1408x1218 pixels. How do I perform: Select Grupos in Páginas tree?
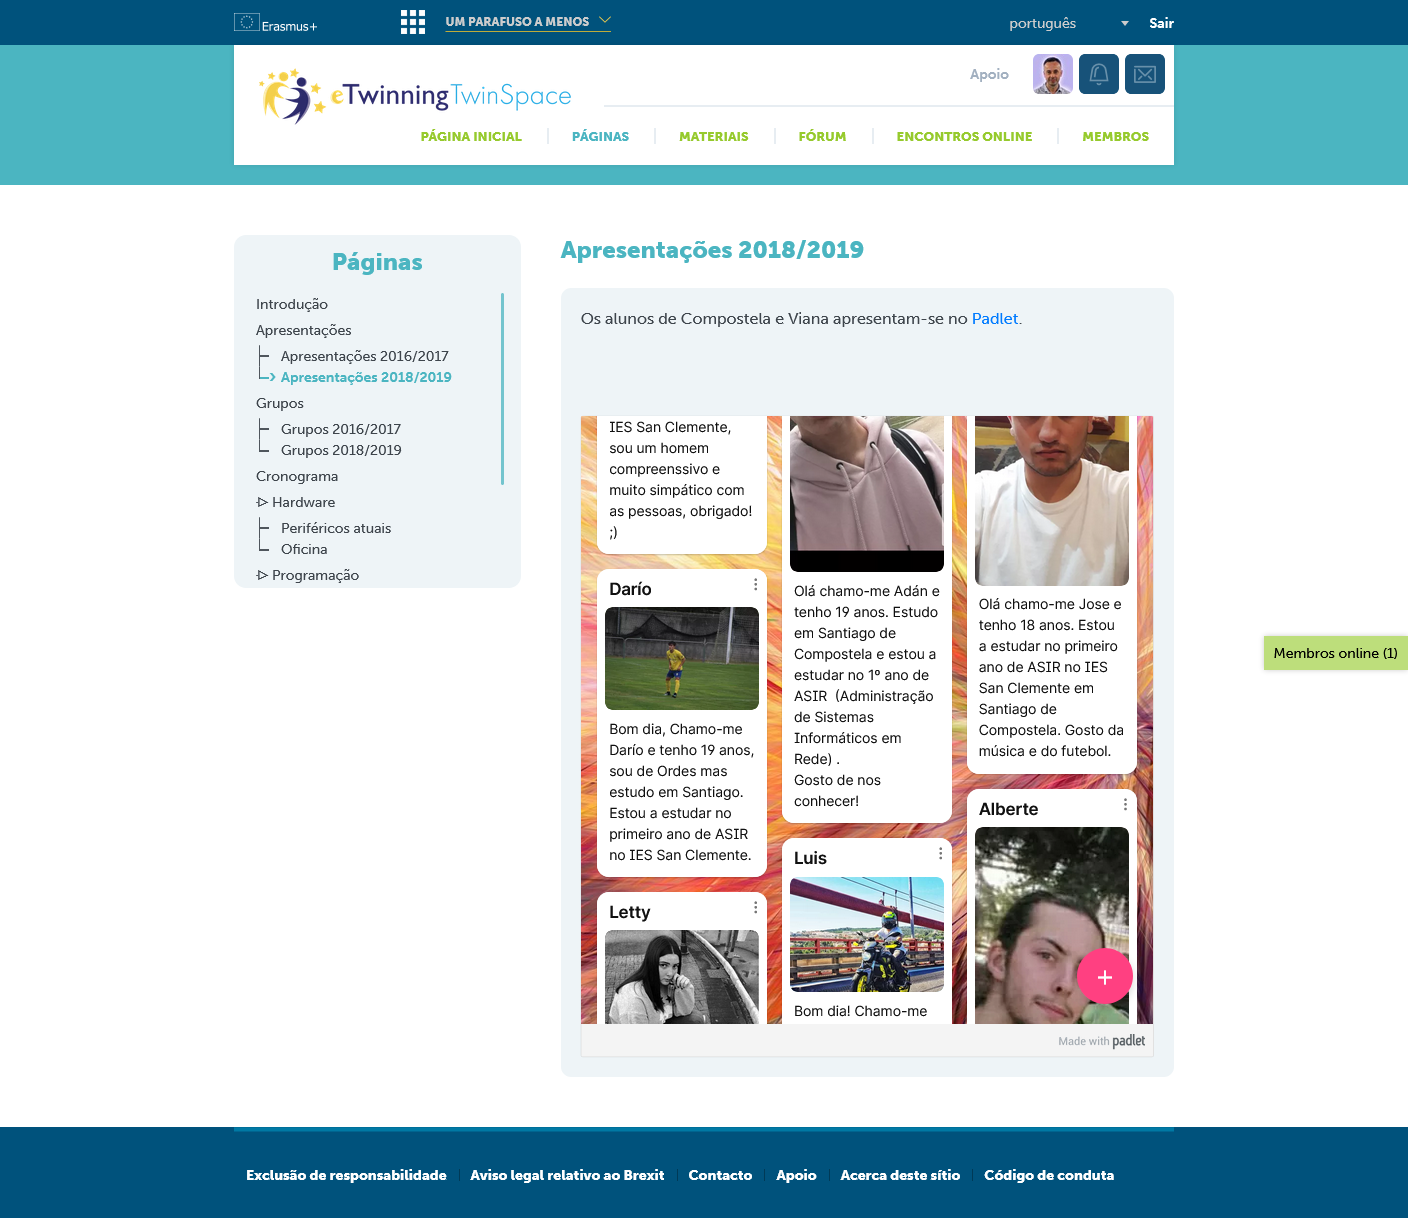tap(280, 403)
